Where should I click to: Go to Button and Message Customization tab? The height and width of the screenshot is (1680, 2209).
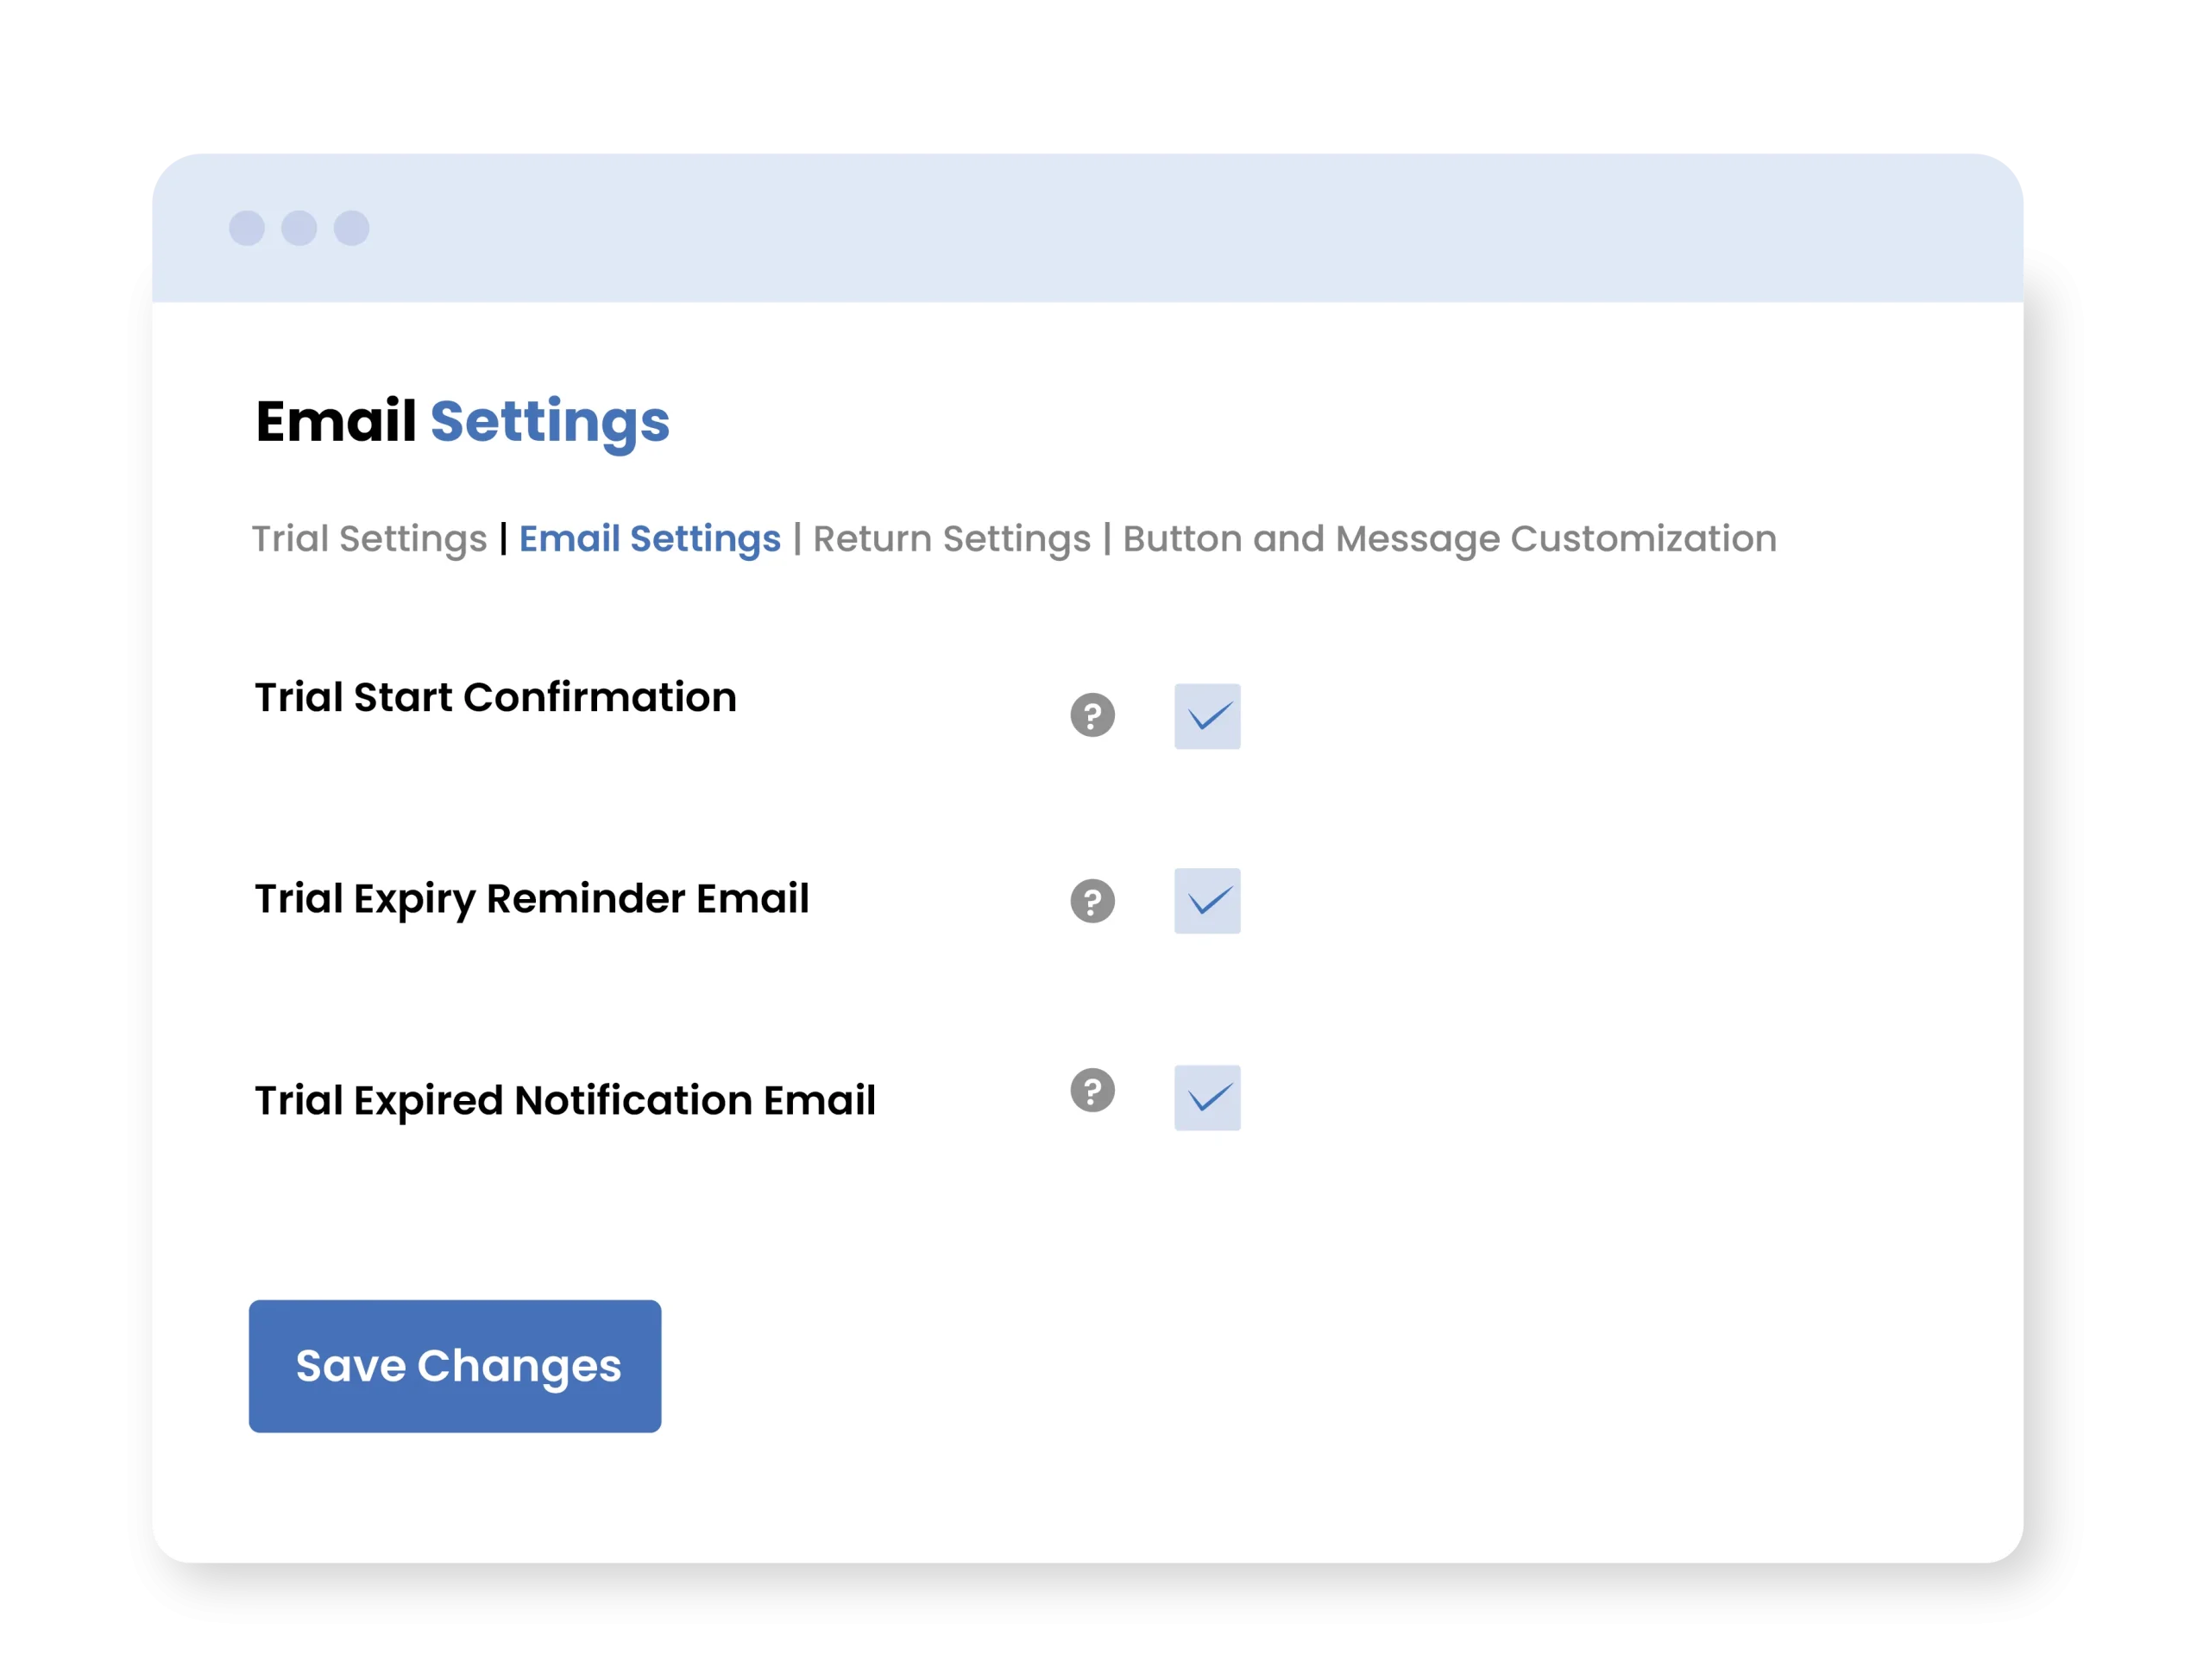(x=1449, y=539)
